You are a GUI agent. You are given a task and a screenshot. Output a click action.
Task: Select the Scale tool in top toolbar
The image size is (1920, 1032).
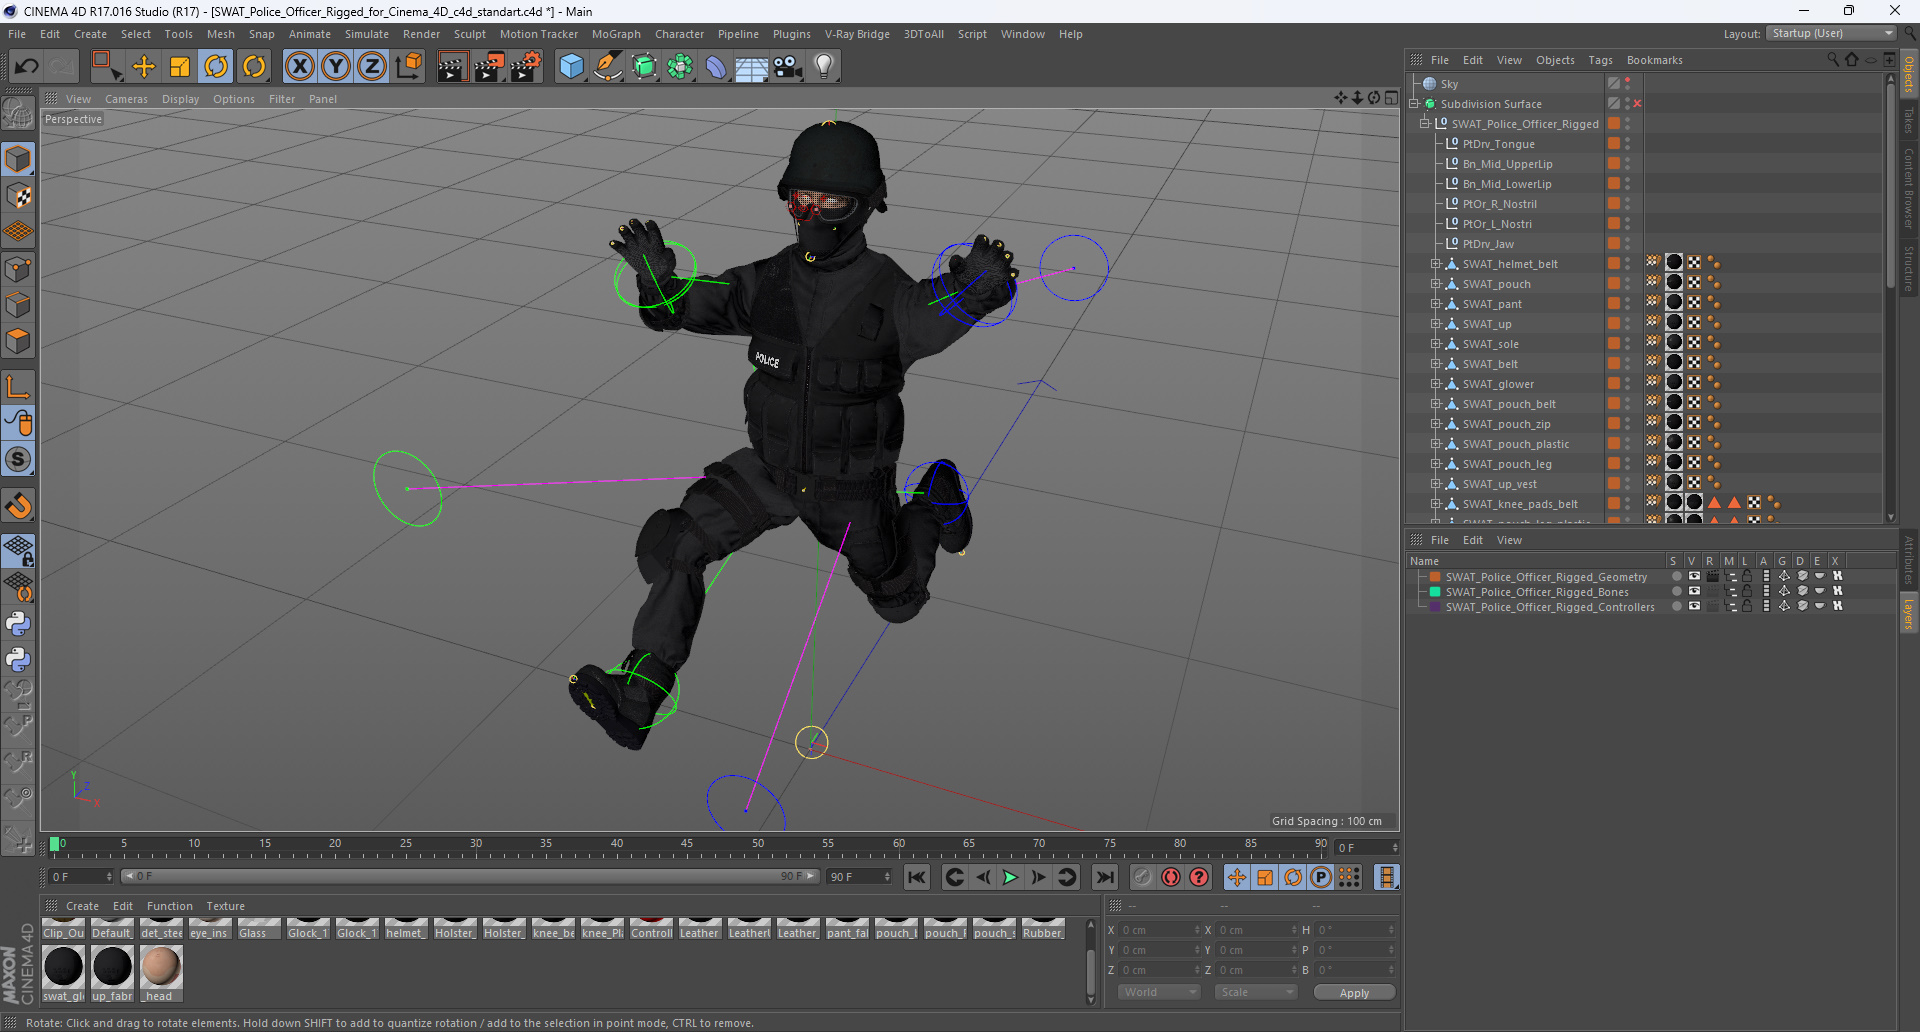pyautogui.click(x=180, y=67)
